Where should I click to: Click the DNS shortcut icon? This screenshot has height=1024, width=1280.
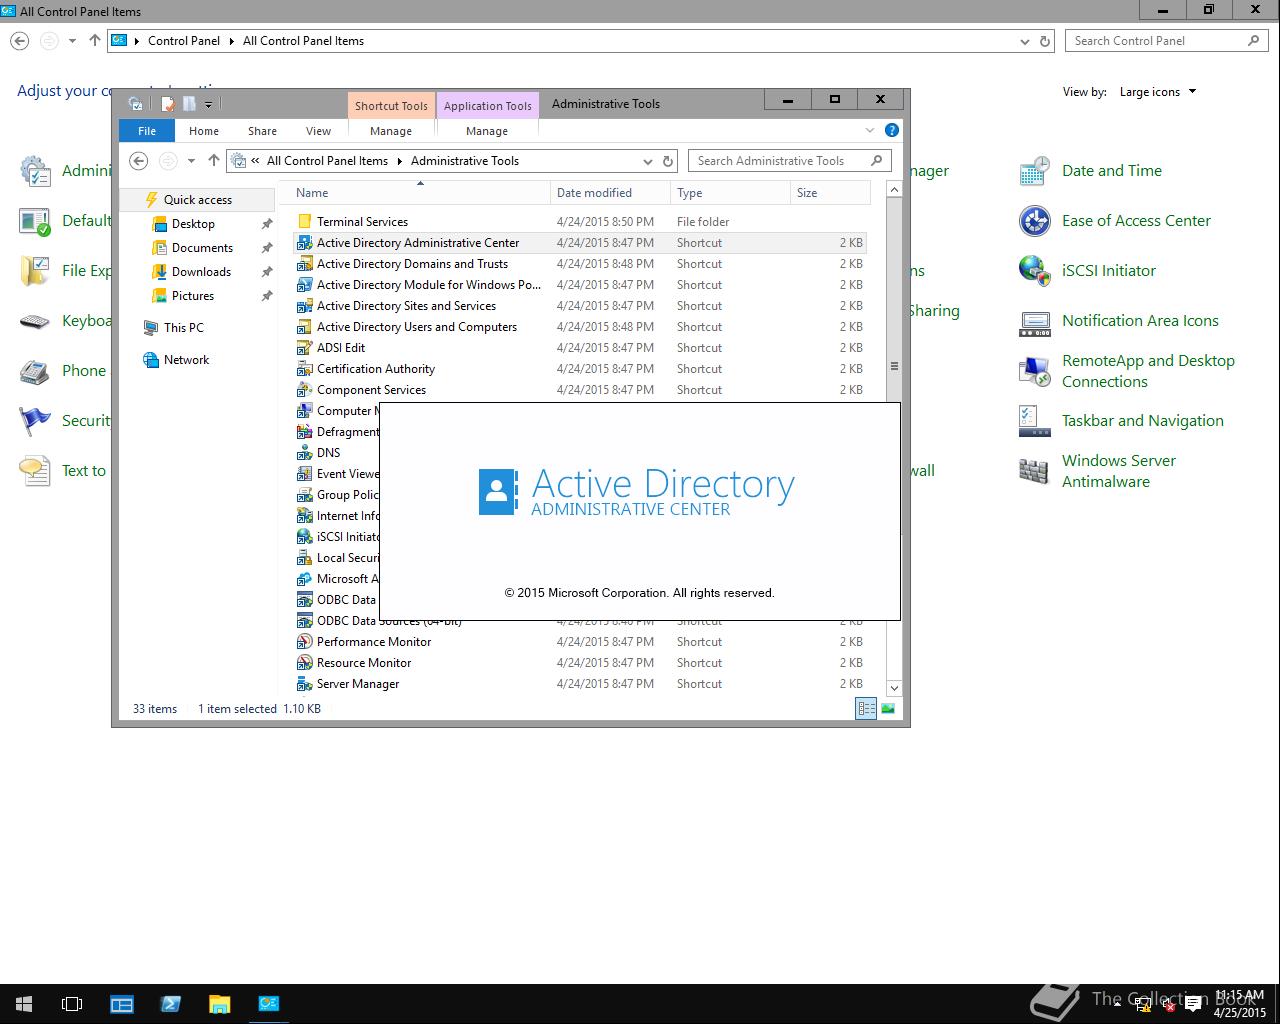pos(305,453)
